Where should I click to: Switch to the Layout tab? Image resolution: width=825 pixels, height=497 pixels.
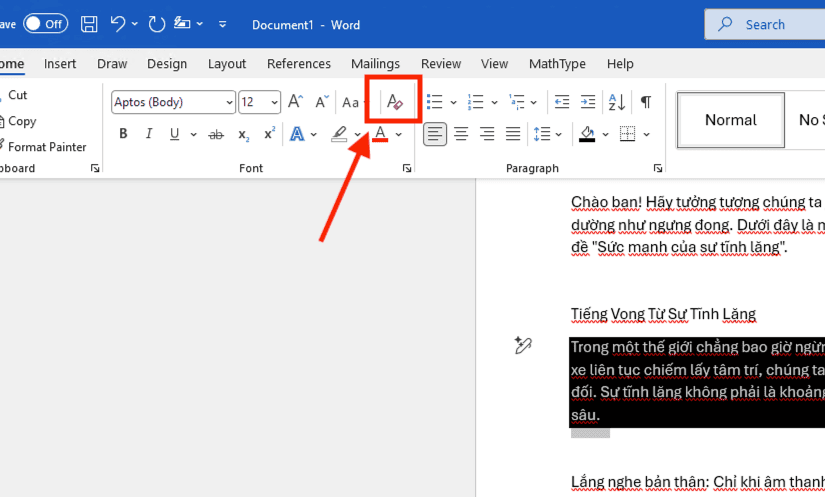pos(227,64)
